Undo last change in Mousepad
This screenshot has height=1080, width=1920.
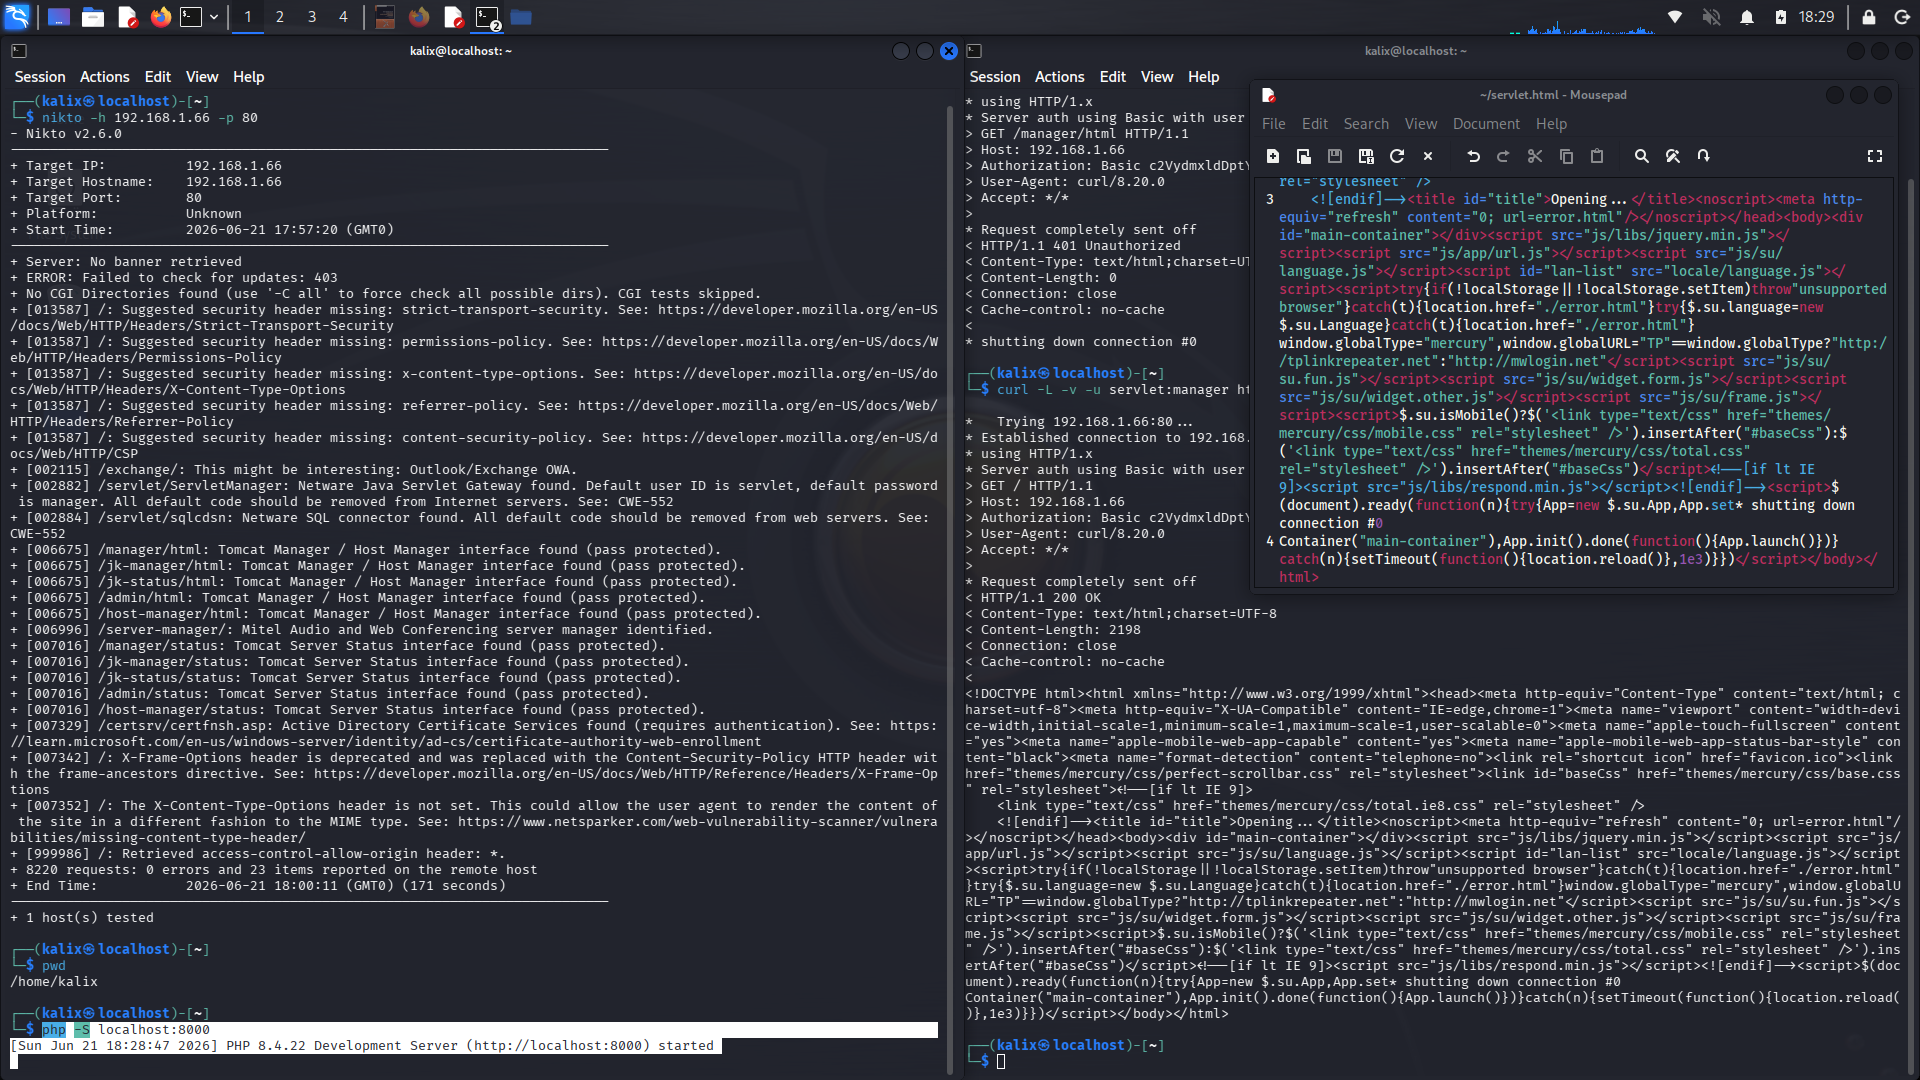[1473, 156]
